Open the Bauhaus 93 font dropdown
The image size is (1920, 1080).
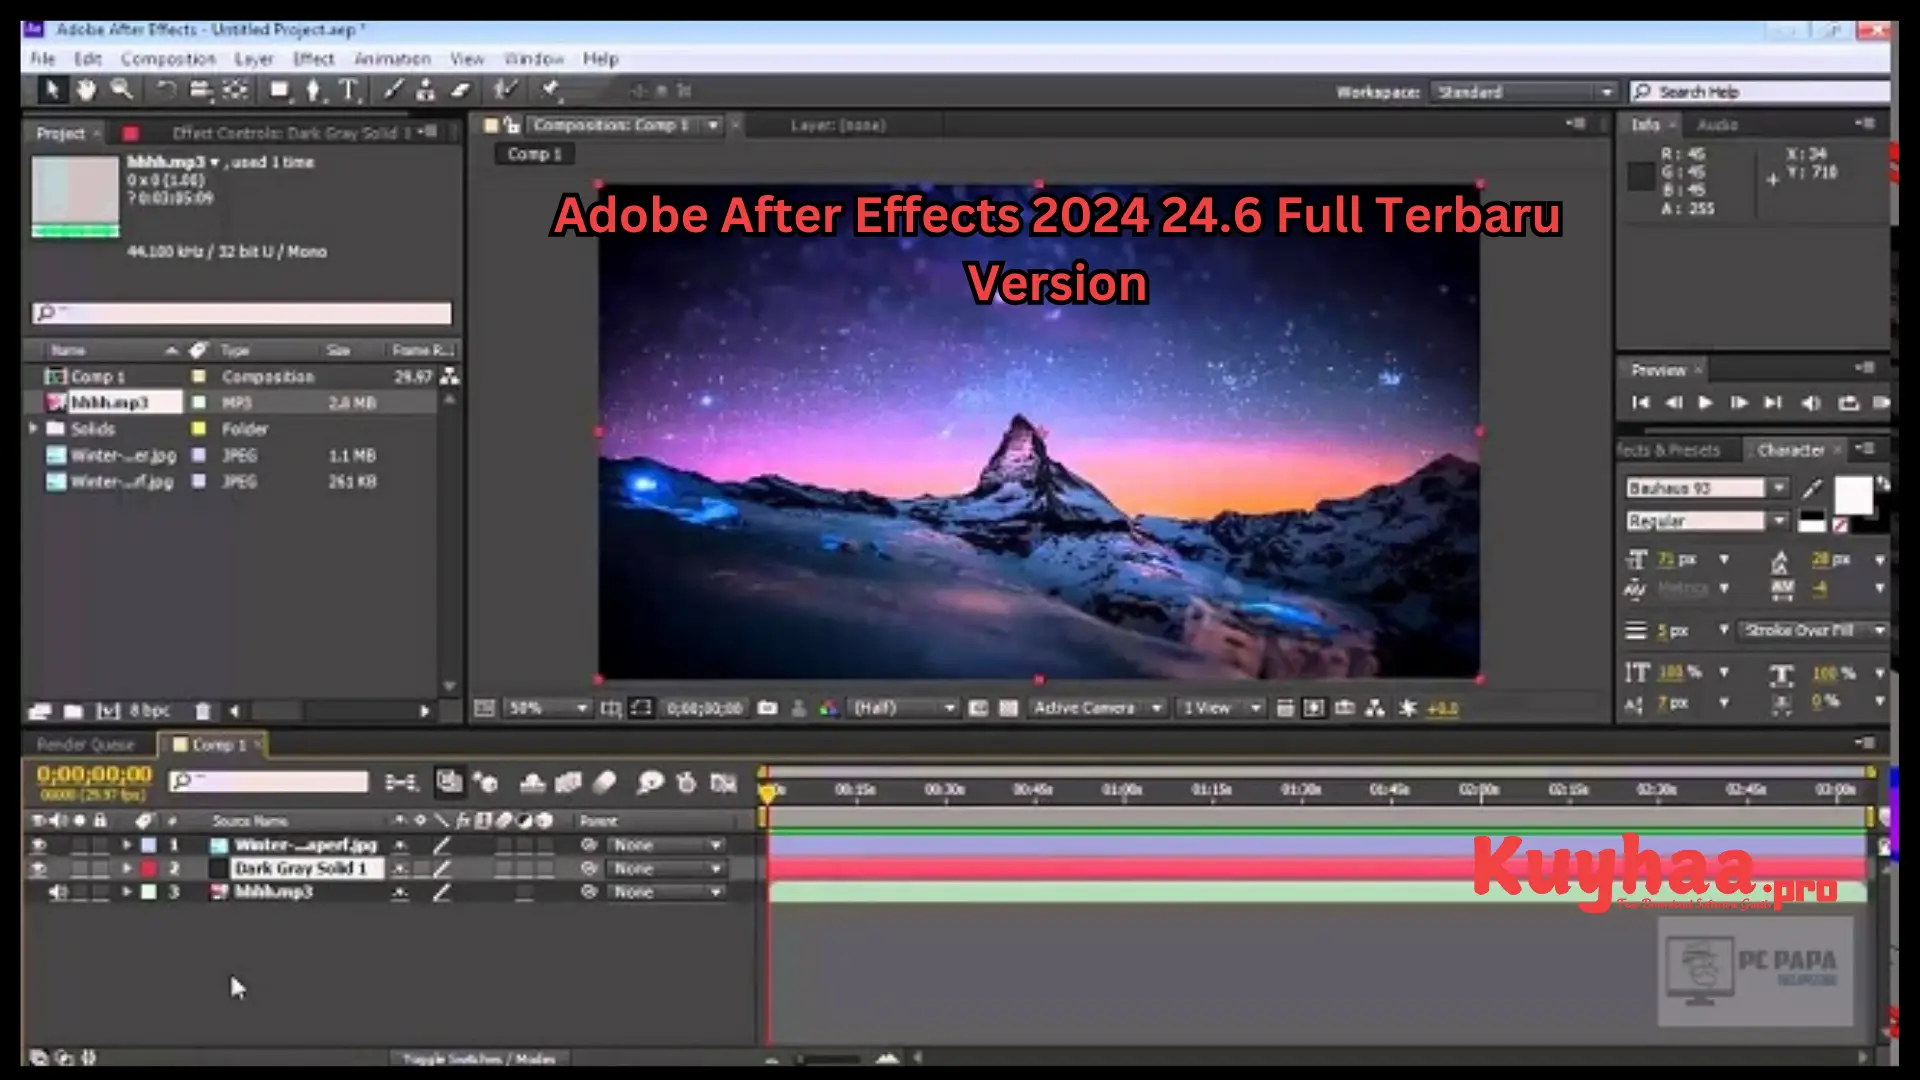[1780, 488]
